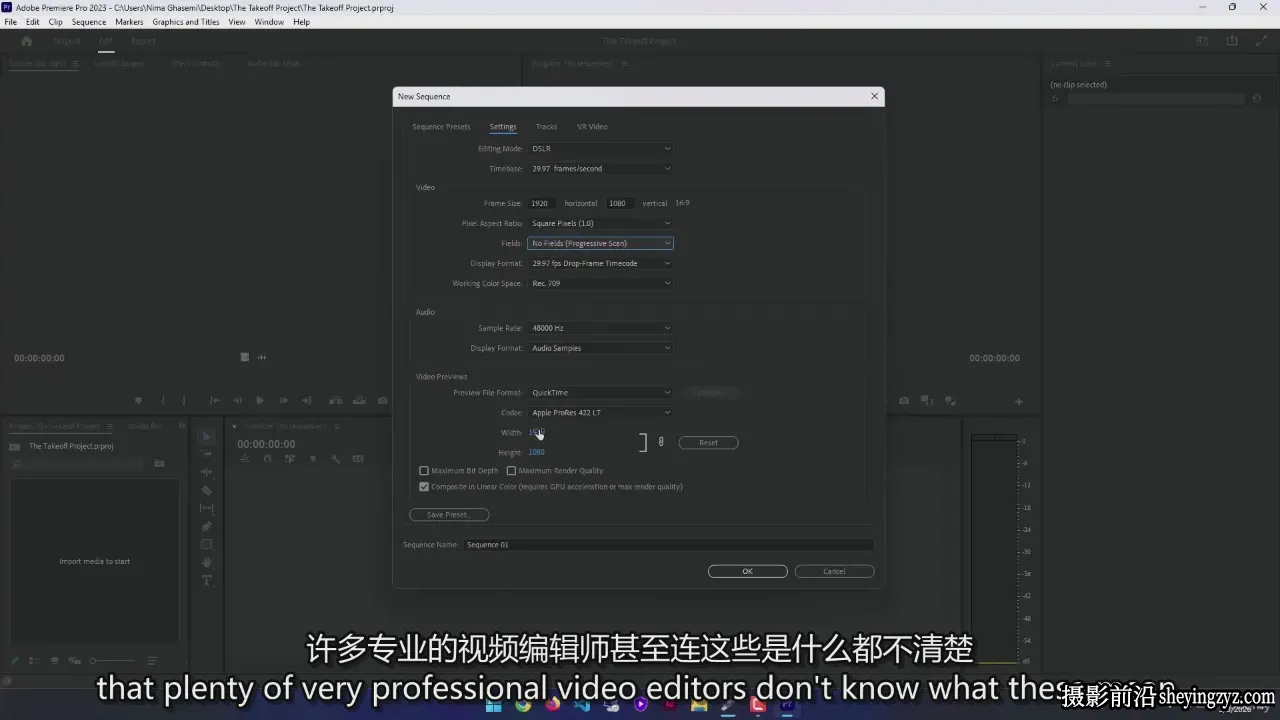The width and height of the screenshot is (1280, 720).
Task: Open the Editing Mode dropdown
Action: [x=600, y=149]
